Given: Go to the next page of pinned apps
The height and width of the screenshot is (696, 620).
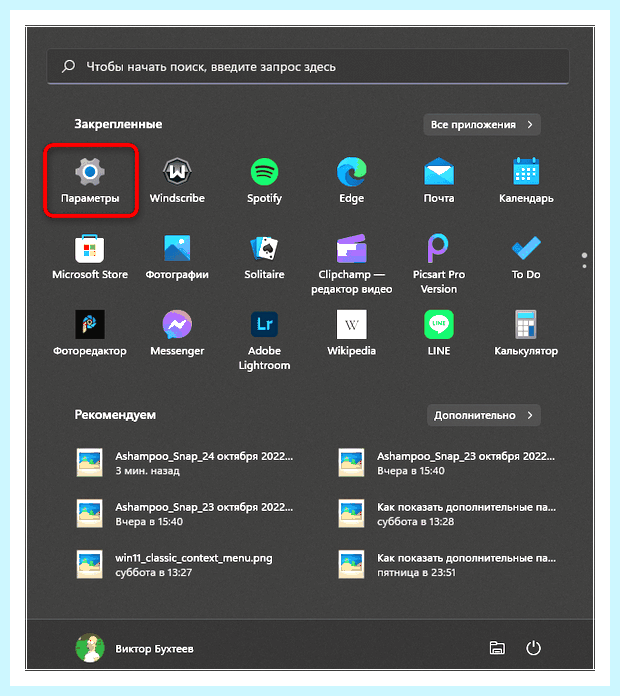Looking at the screenshot, I should point(584,266).
